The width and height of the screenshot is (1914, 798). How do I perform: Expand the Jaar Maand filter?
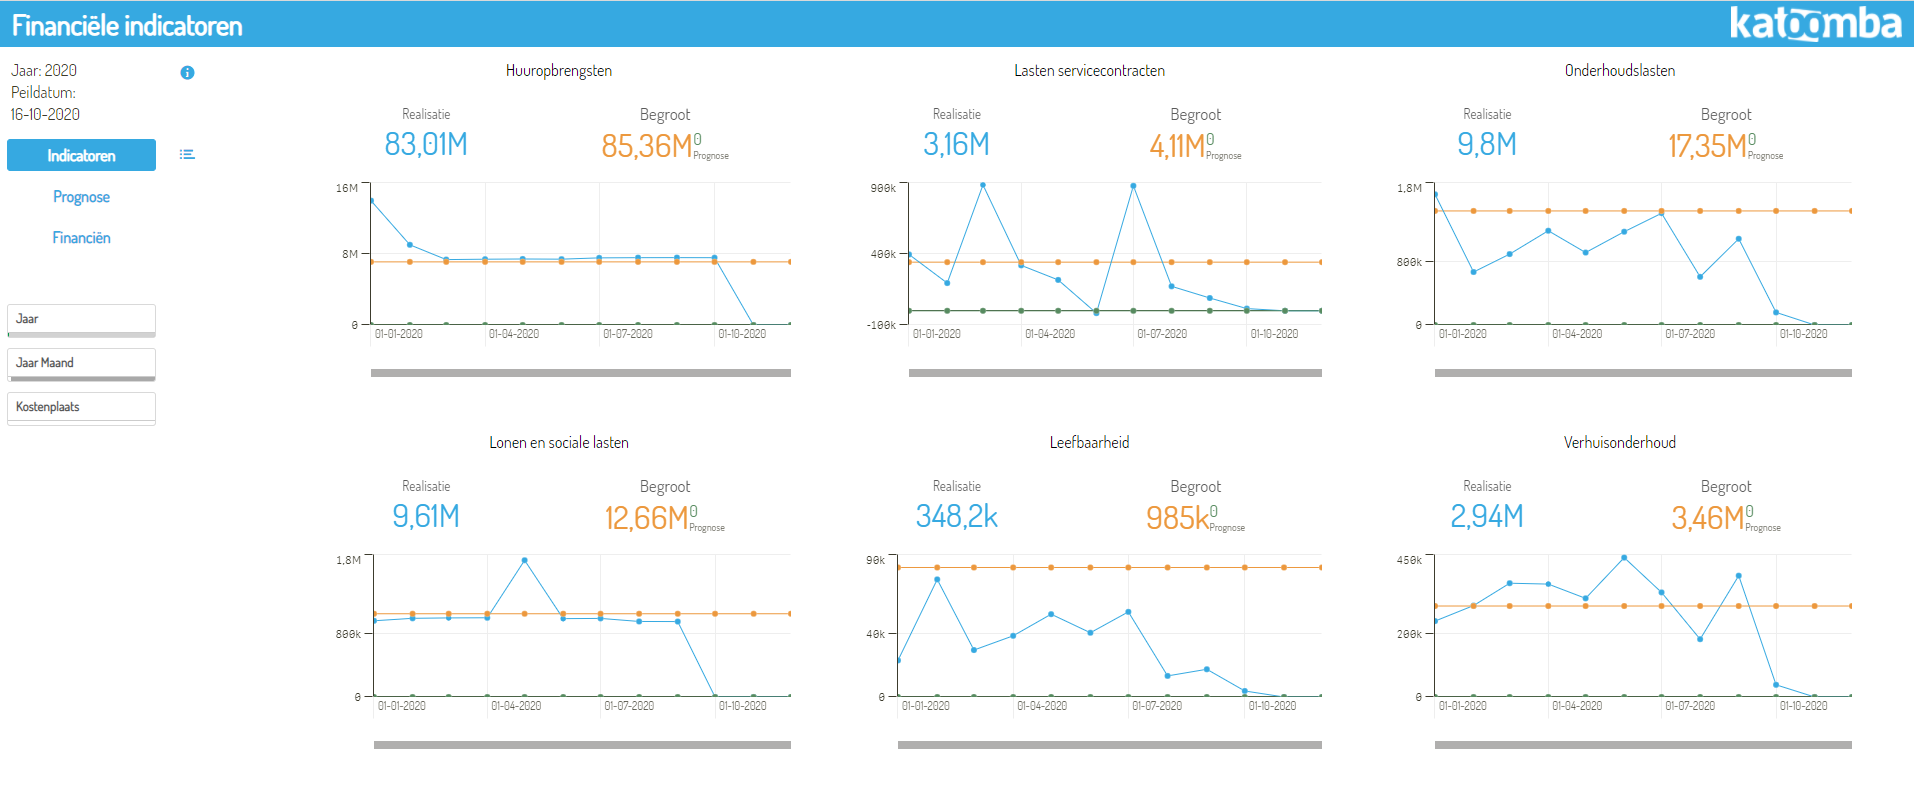(x=81, y=363)
